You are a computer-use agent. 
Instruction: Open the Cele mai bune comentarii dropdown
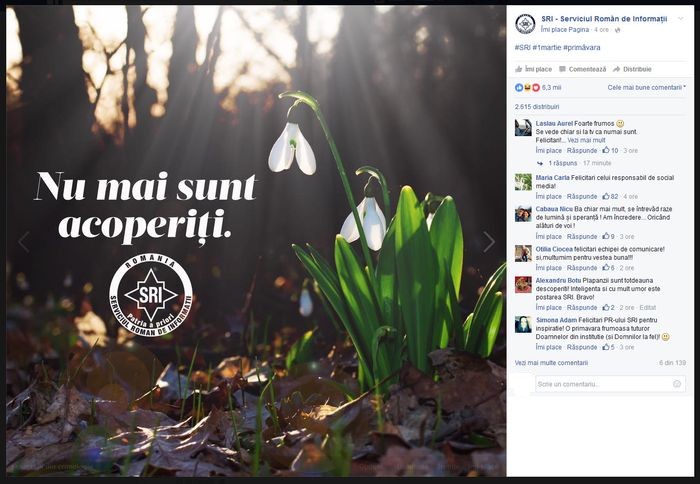(646, 88)
